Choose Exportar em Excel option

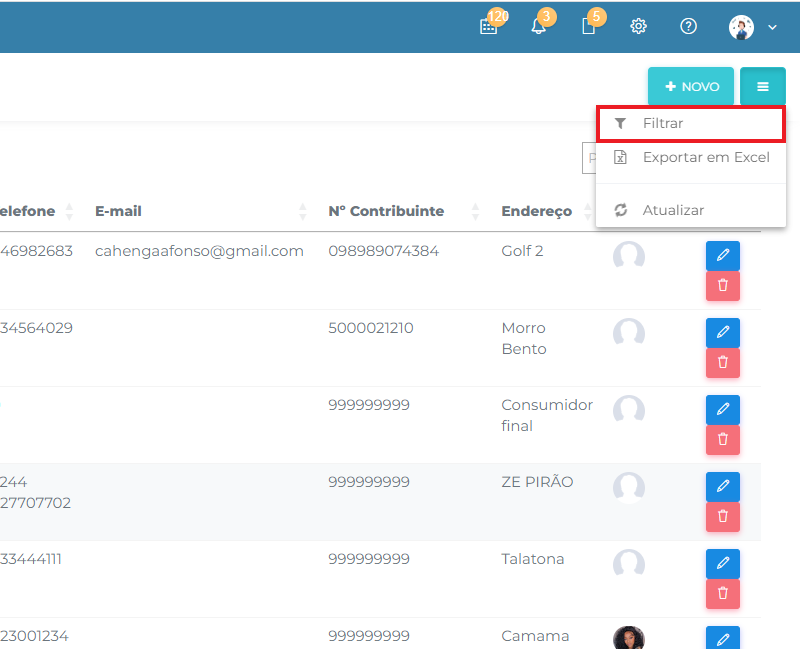[x=705, y=157]
